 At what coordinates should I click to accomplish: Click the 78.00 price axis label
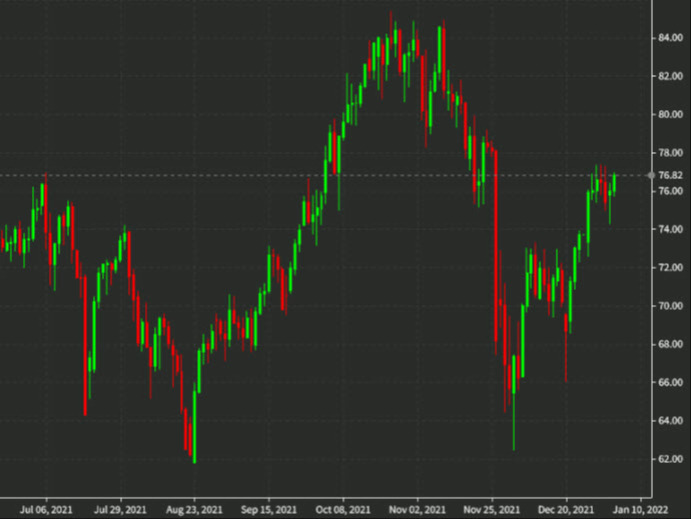pos(670,153)
